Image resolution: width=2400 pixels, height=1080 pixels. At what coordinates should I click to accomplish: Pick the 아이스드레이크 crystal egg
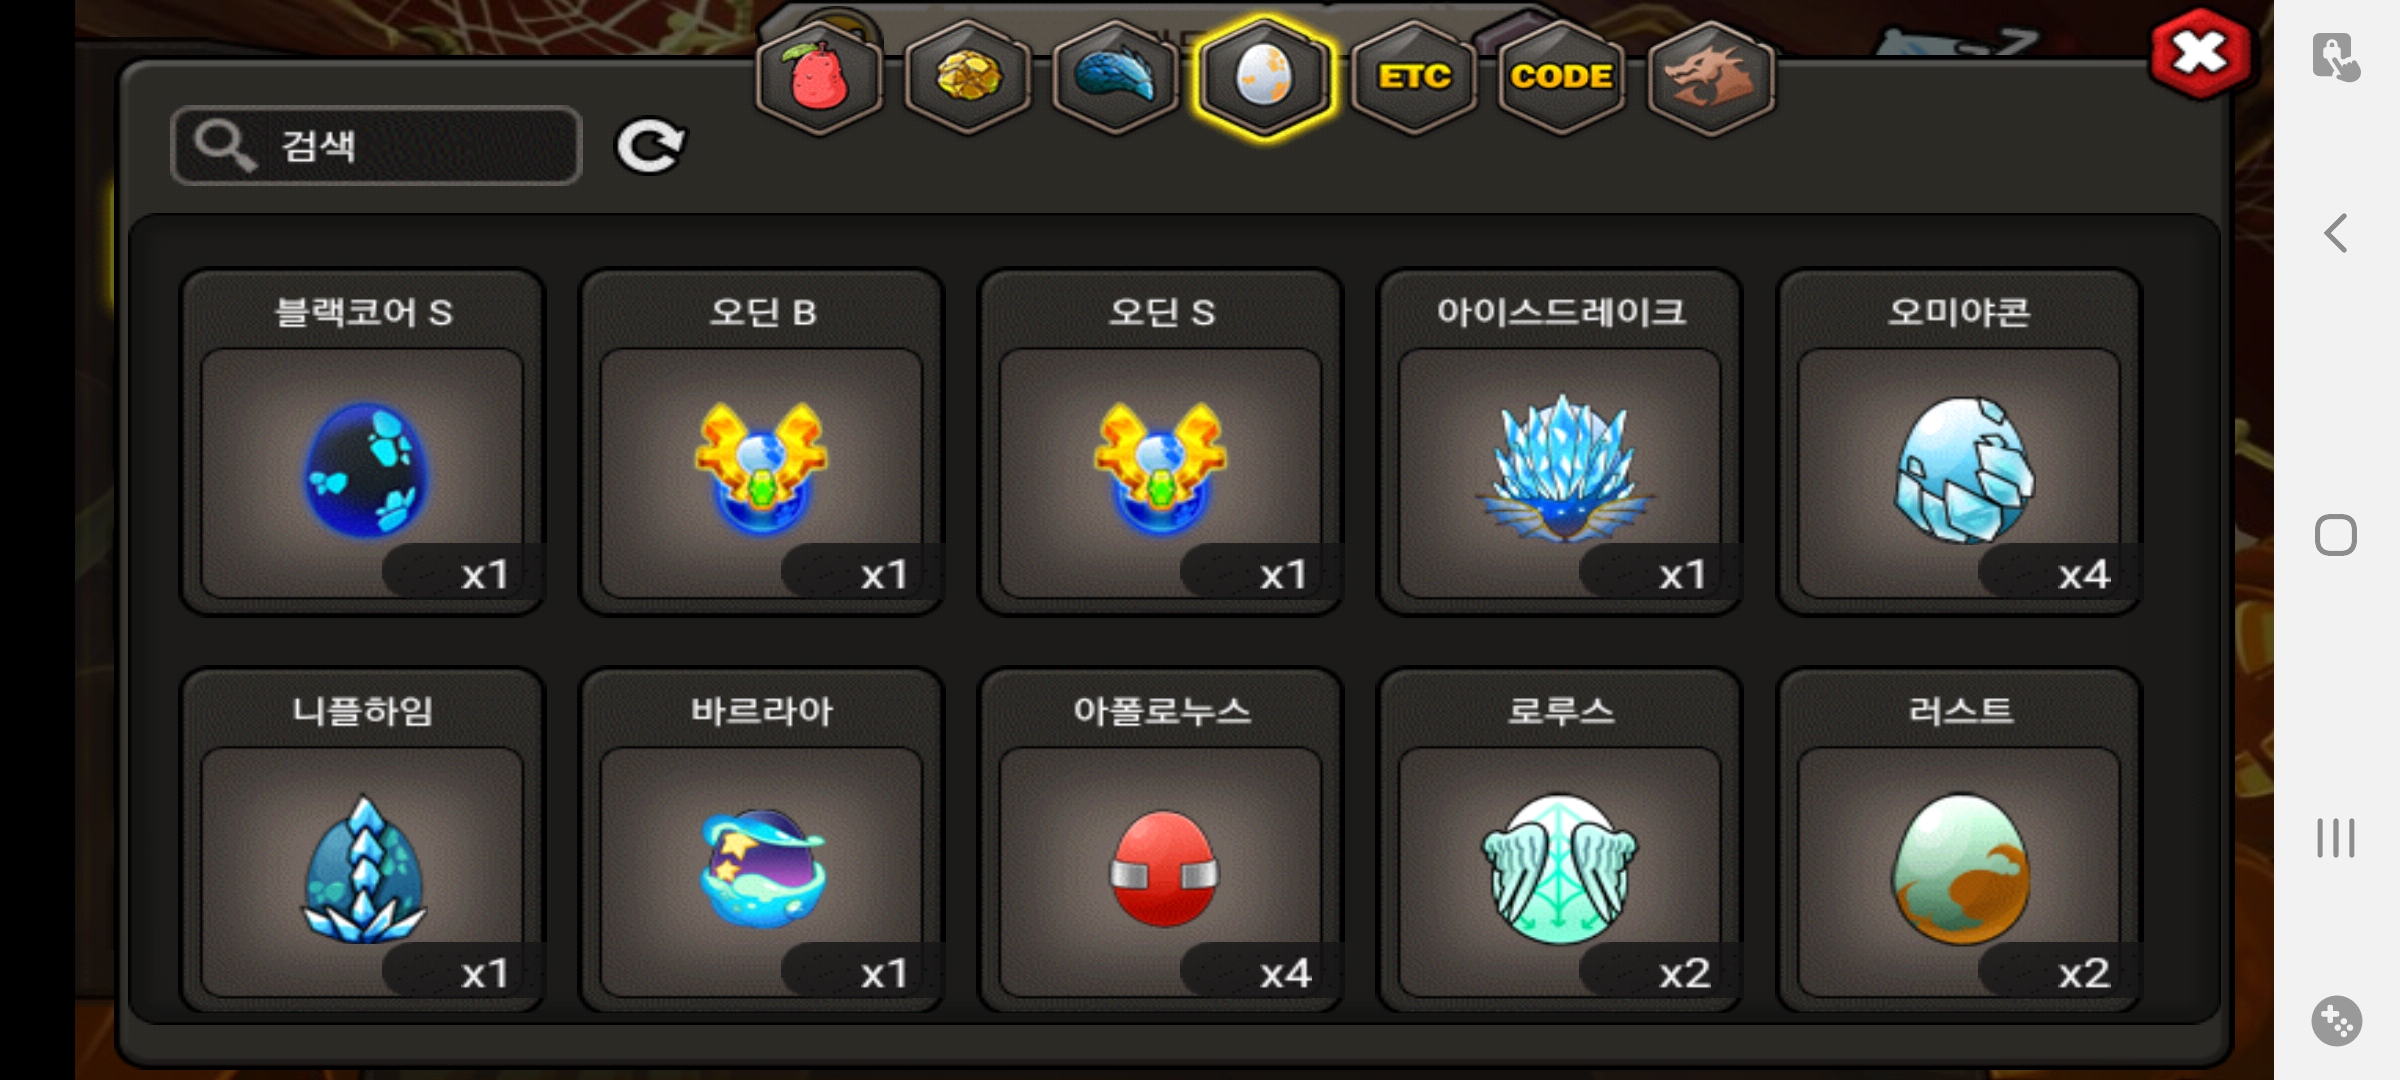coord(1560,441)
